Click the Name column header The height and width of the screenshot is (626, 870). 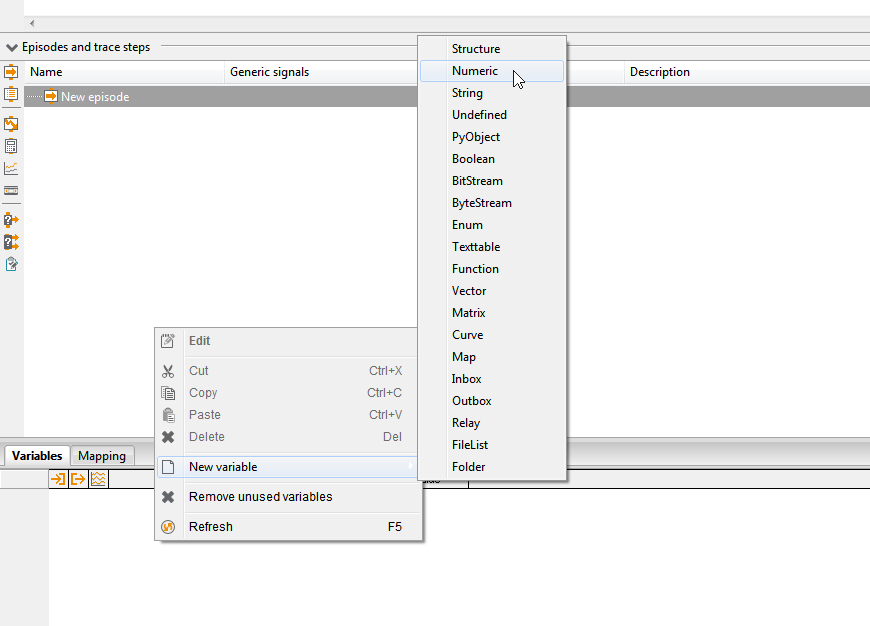124,72
